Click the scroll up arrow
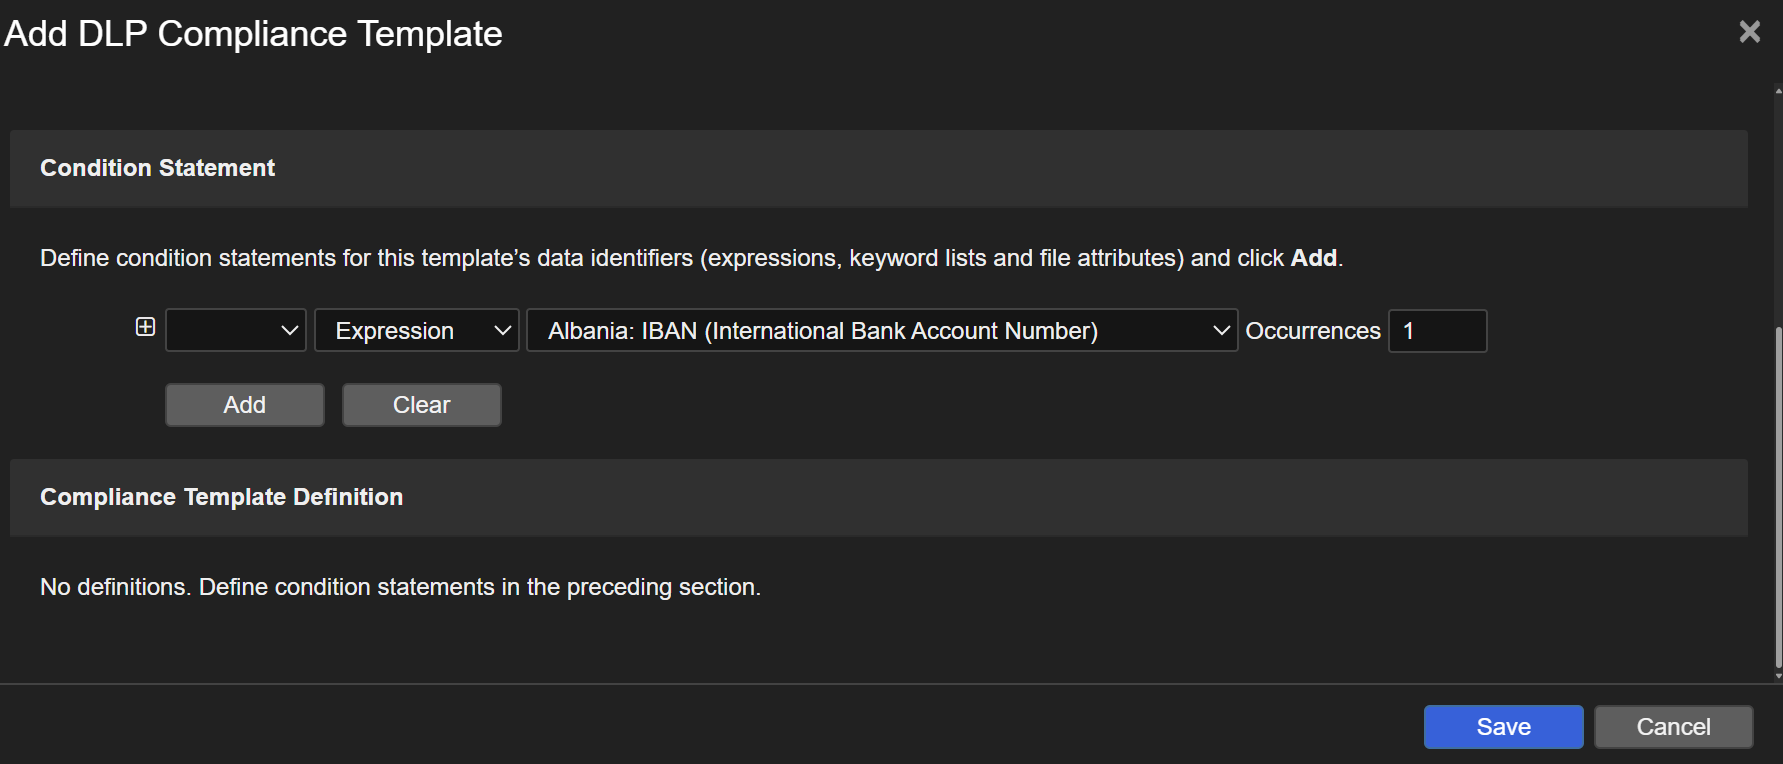1783x764 pixels. click(1778, 91)
